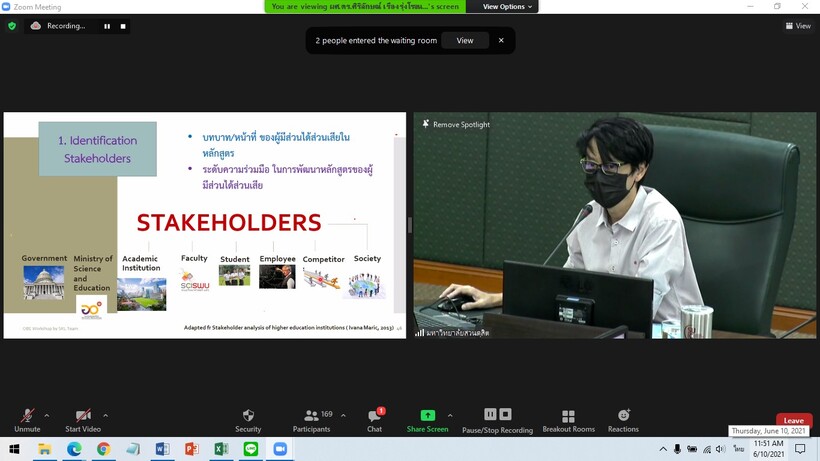820x461 pixels.
Task: Switch to Zoom in taskbar
Action: point(280,449)
